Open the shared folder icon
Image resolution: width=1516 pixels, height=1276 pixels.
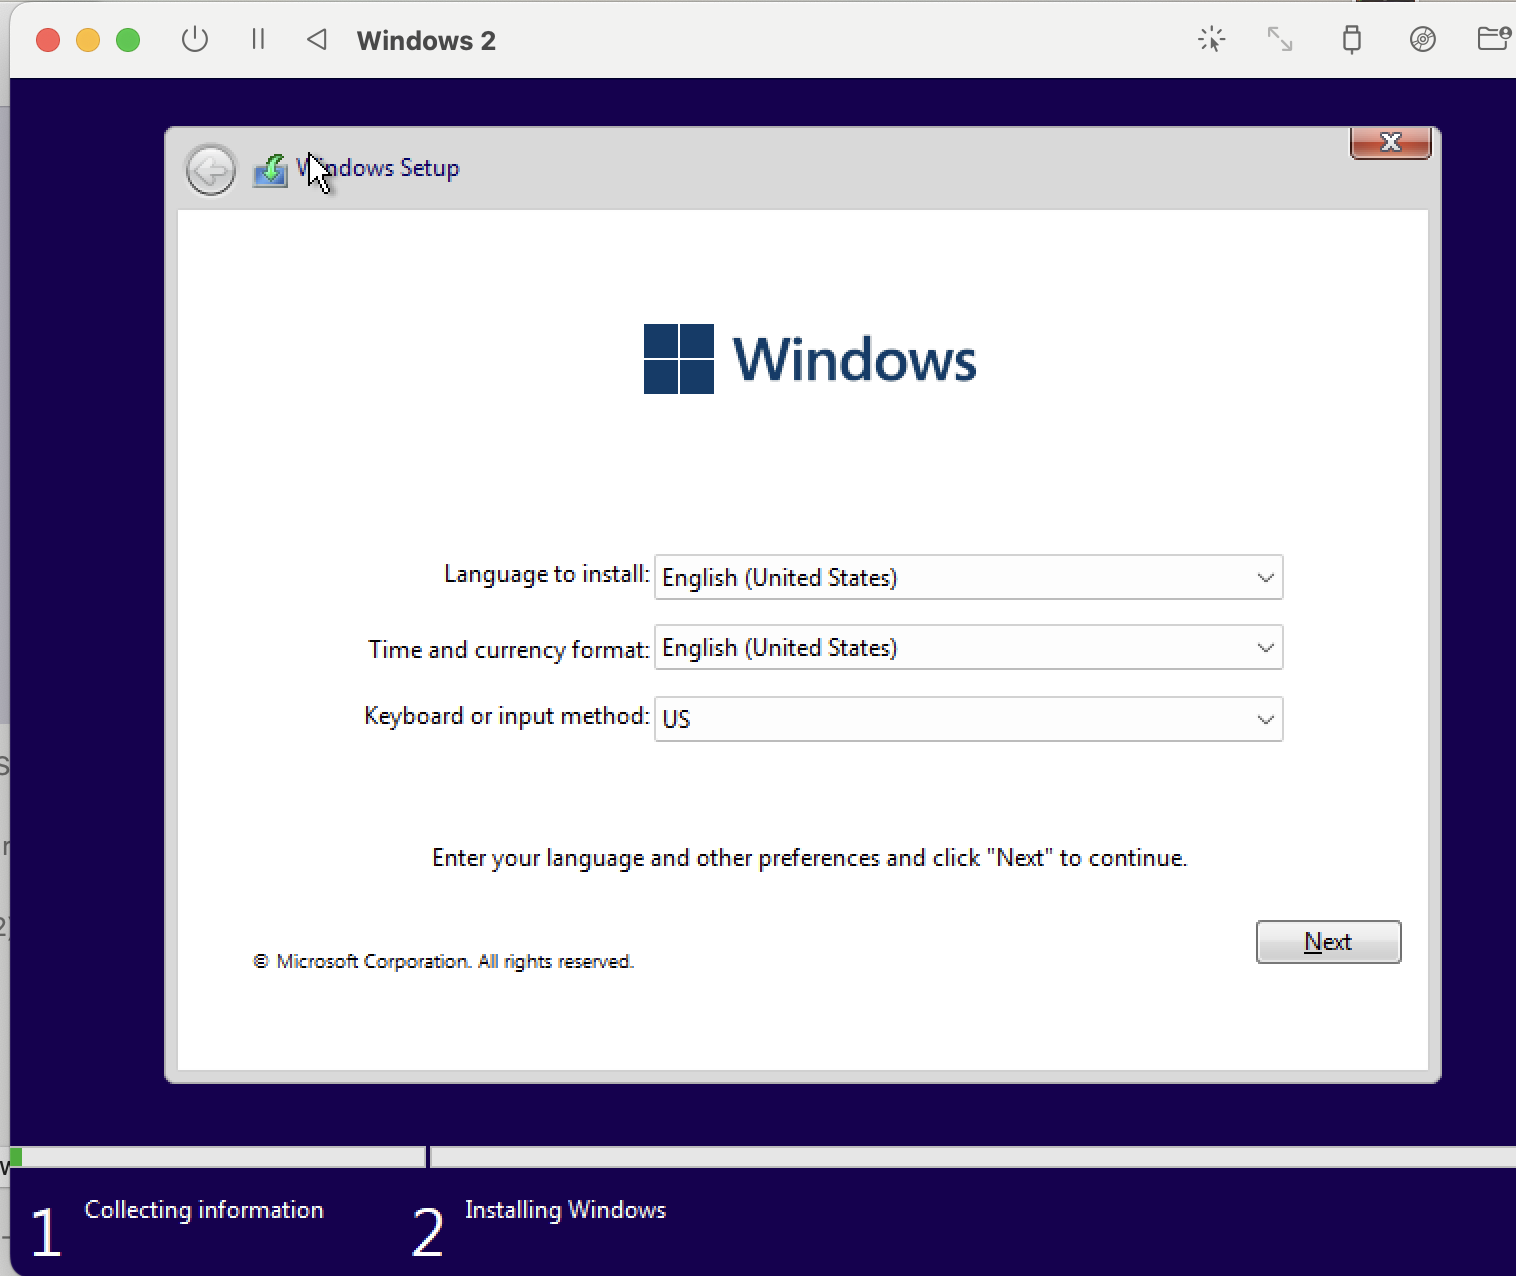[1494, 40]
